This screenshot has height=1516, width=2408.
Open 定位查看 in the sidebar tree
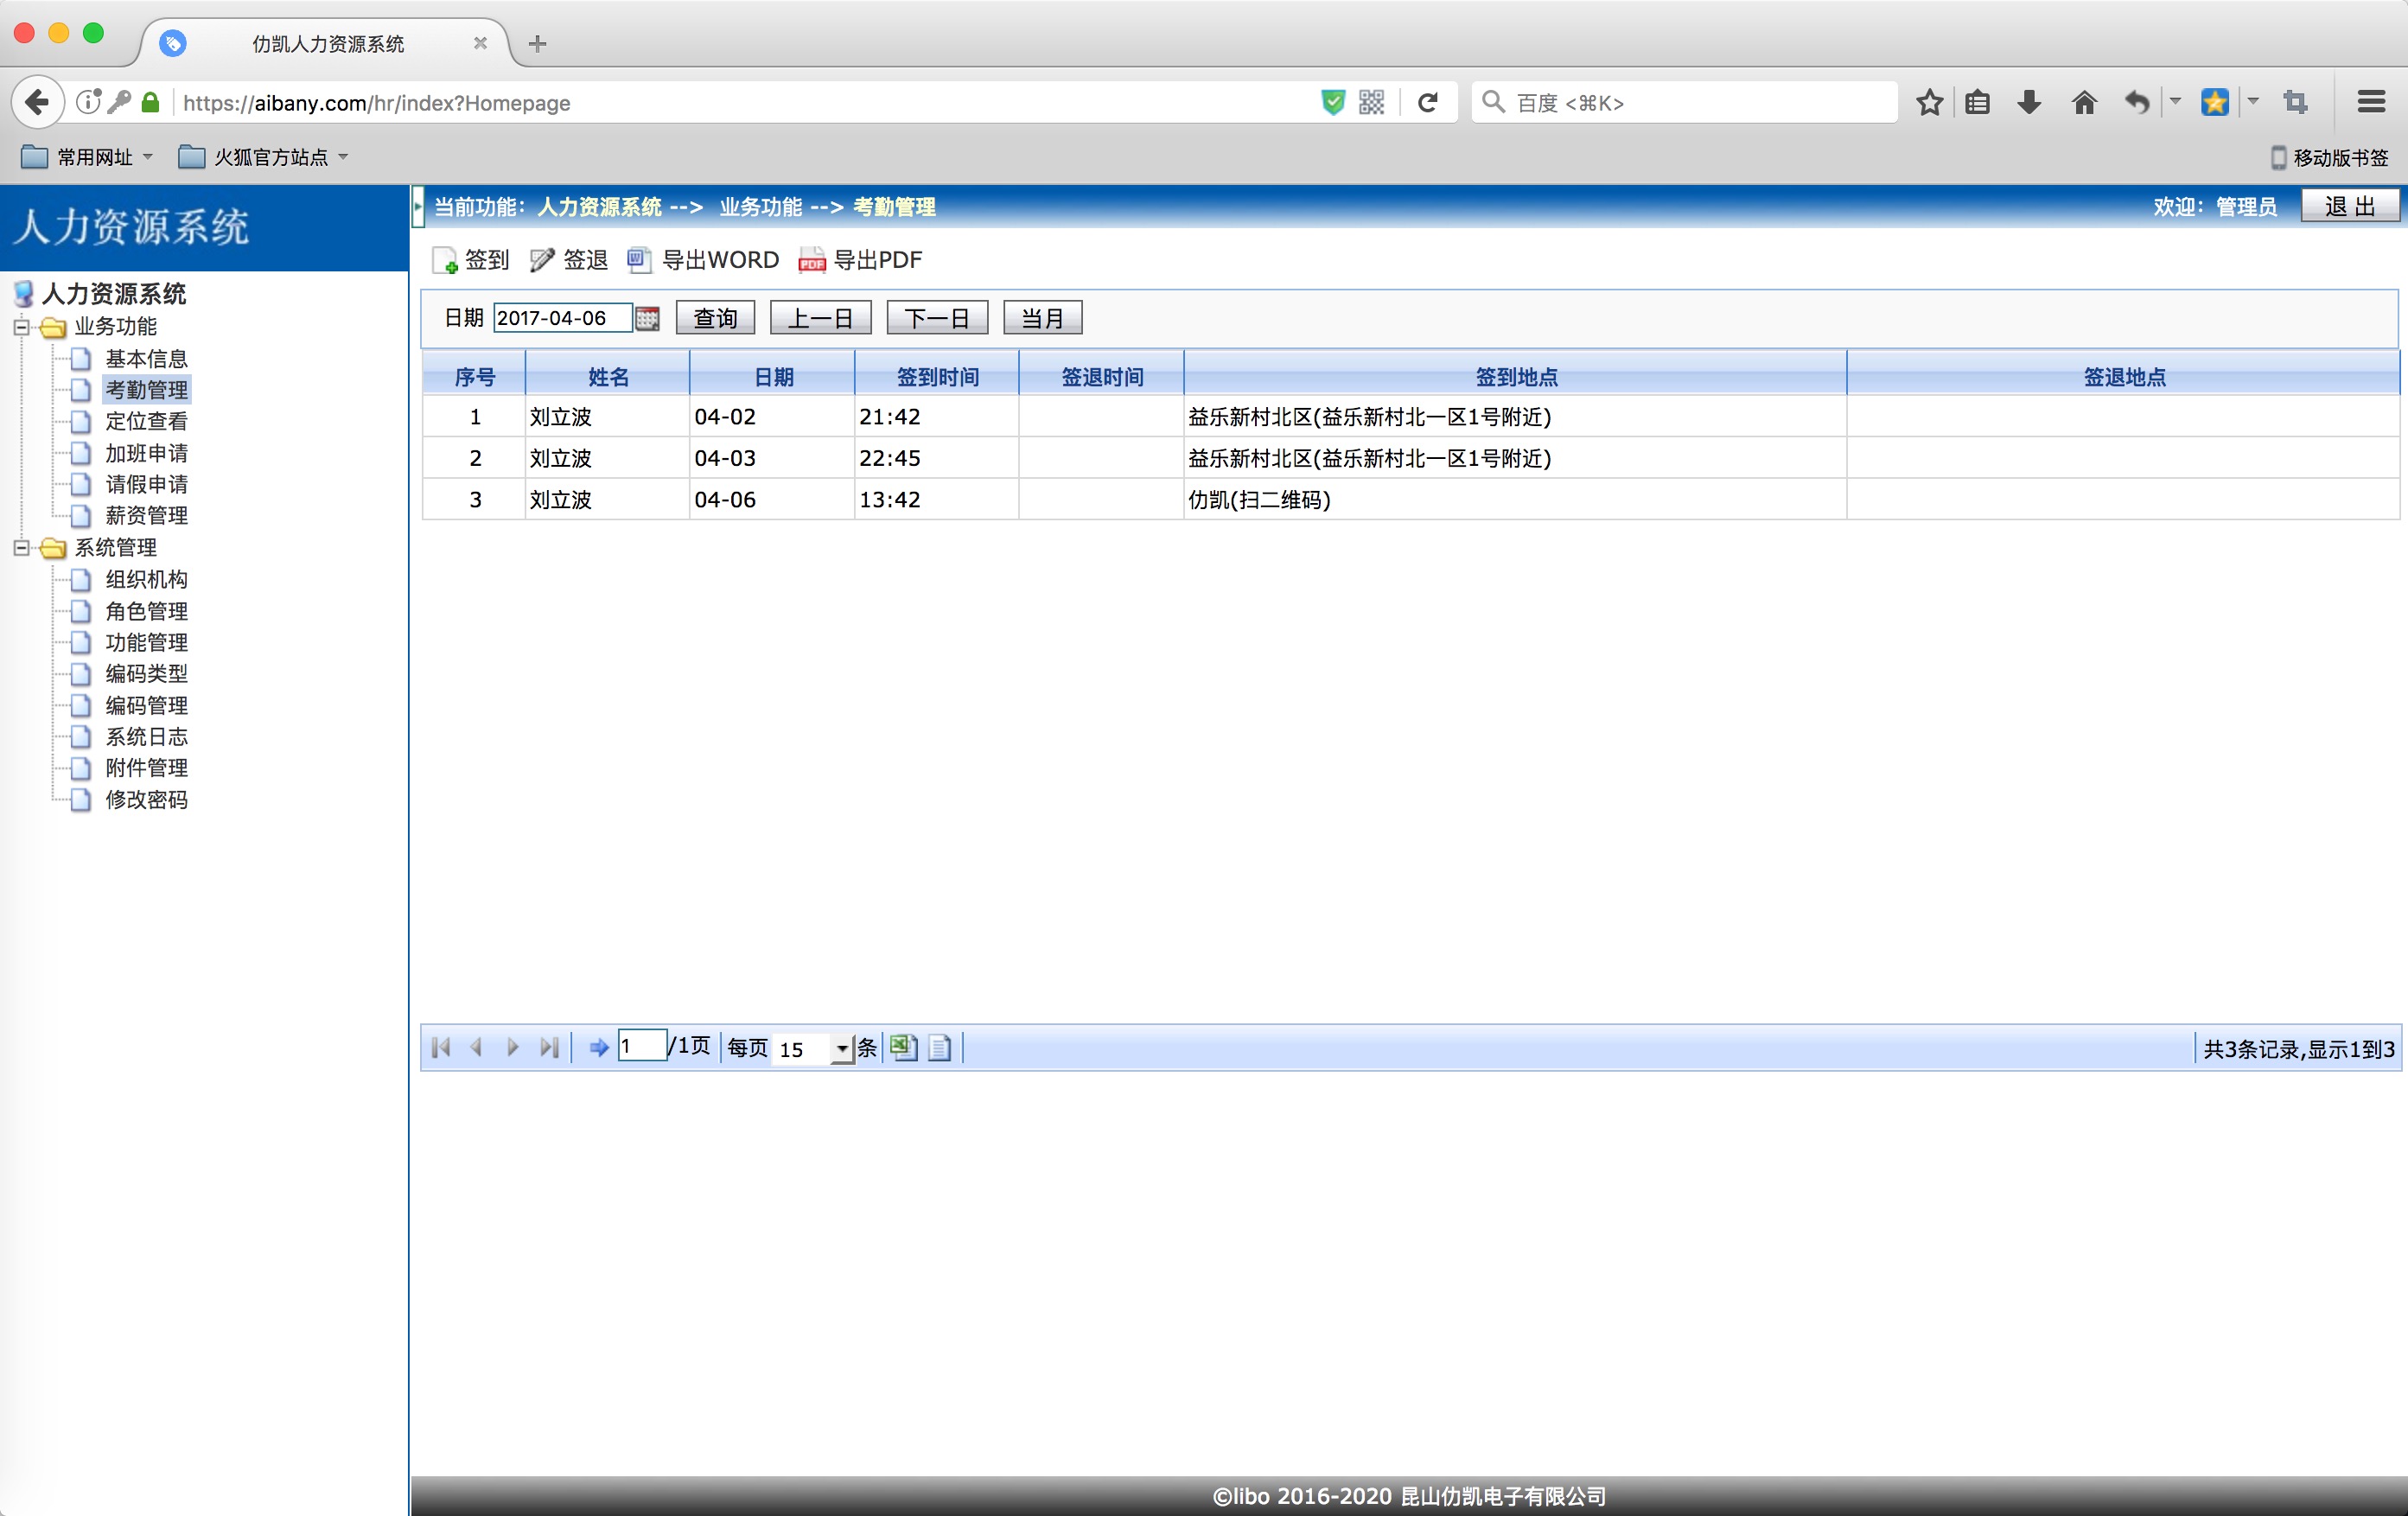click(x=146, y=422)
